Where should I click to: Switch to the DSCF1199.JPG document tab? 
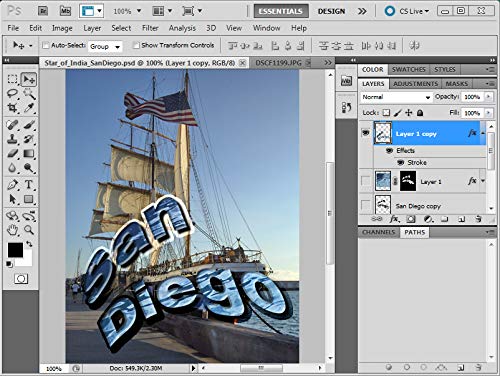coord(278,62)
